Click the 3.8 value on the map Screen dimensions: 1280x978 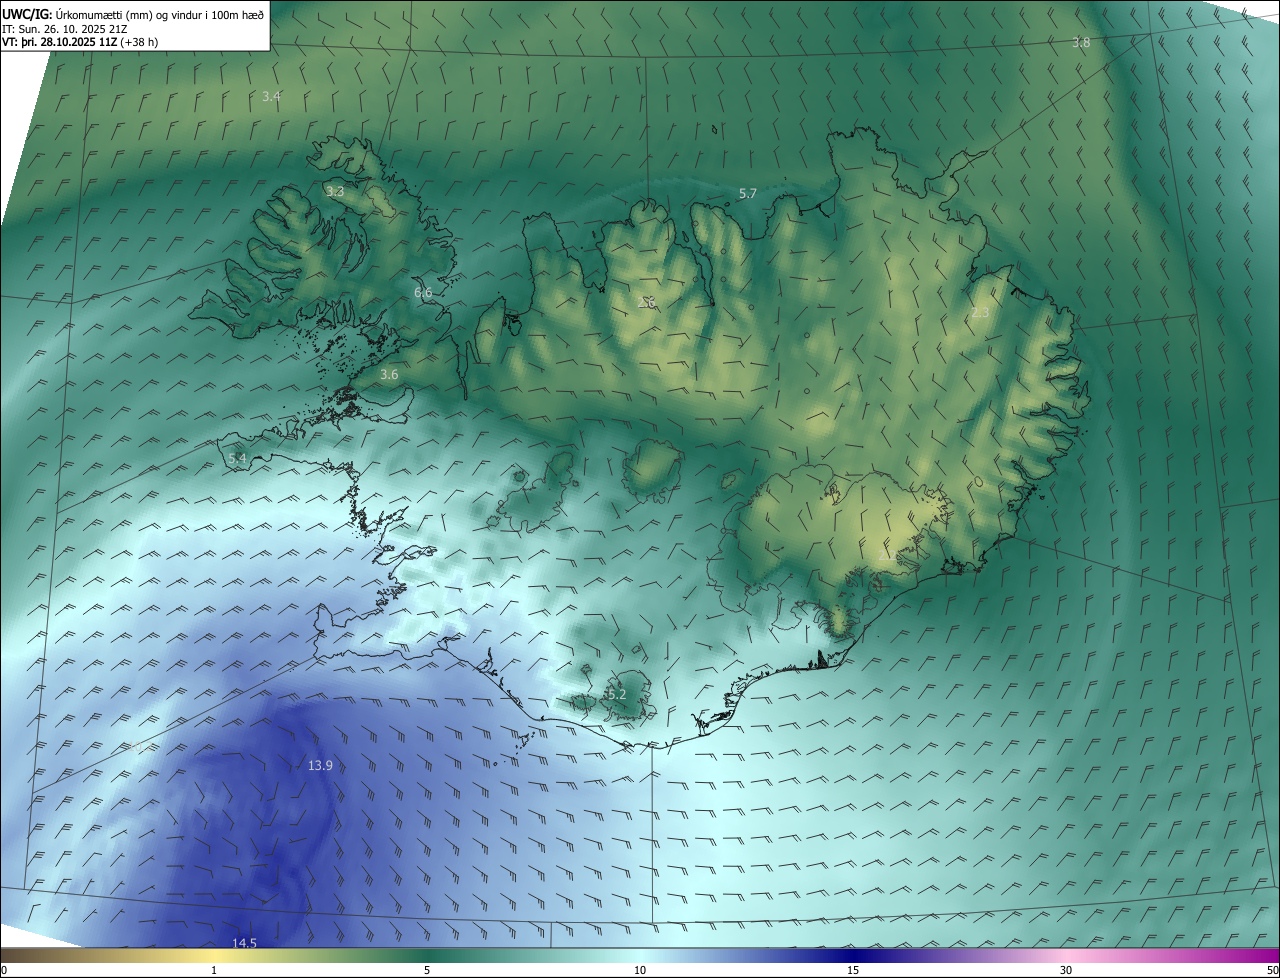pos(1081,42)
